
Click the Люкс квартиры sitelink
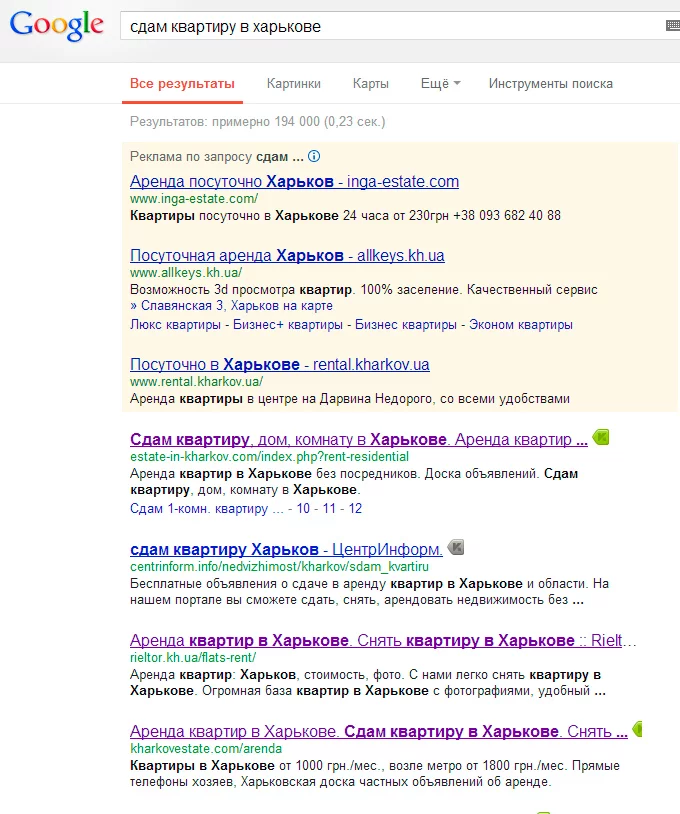coord(175,325)
